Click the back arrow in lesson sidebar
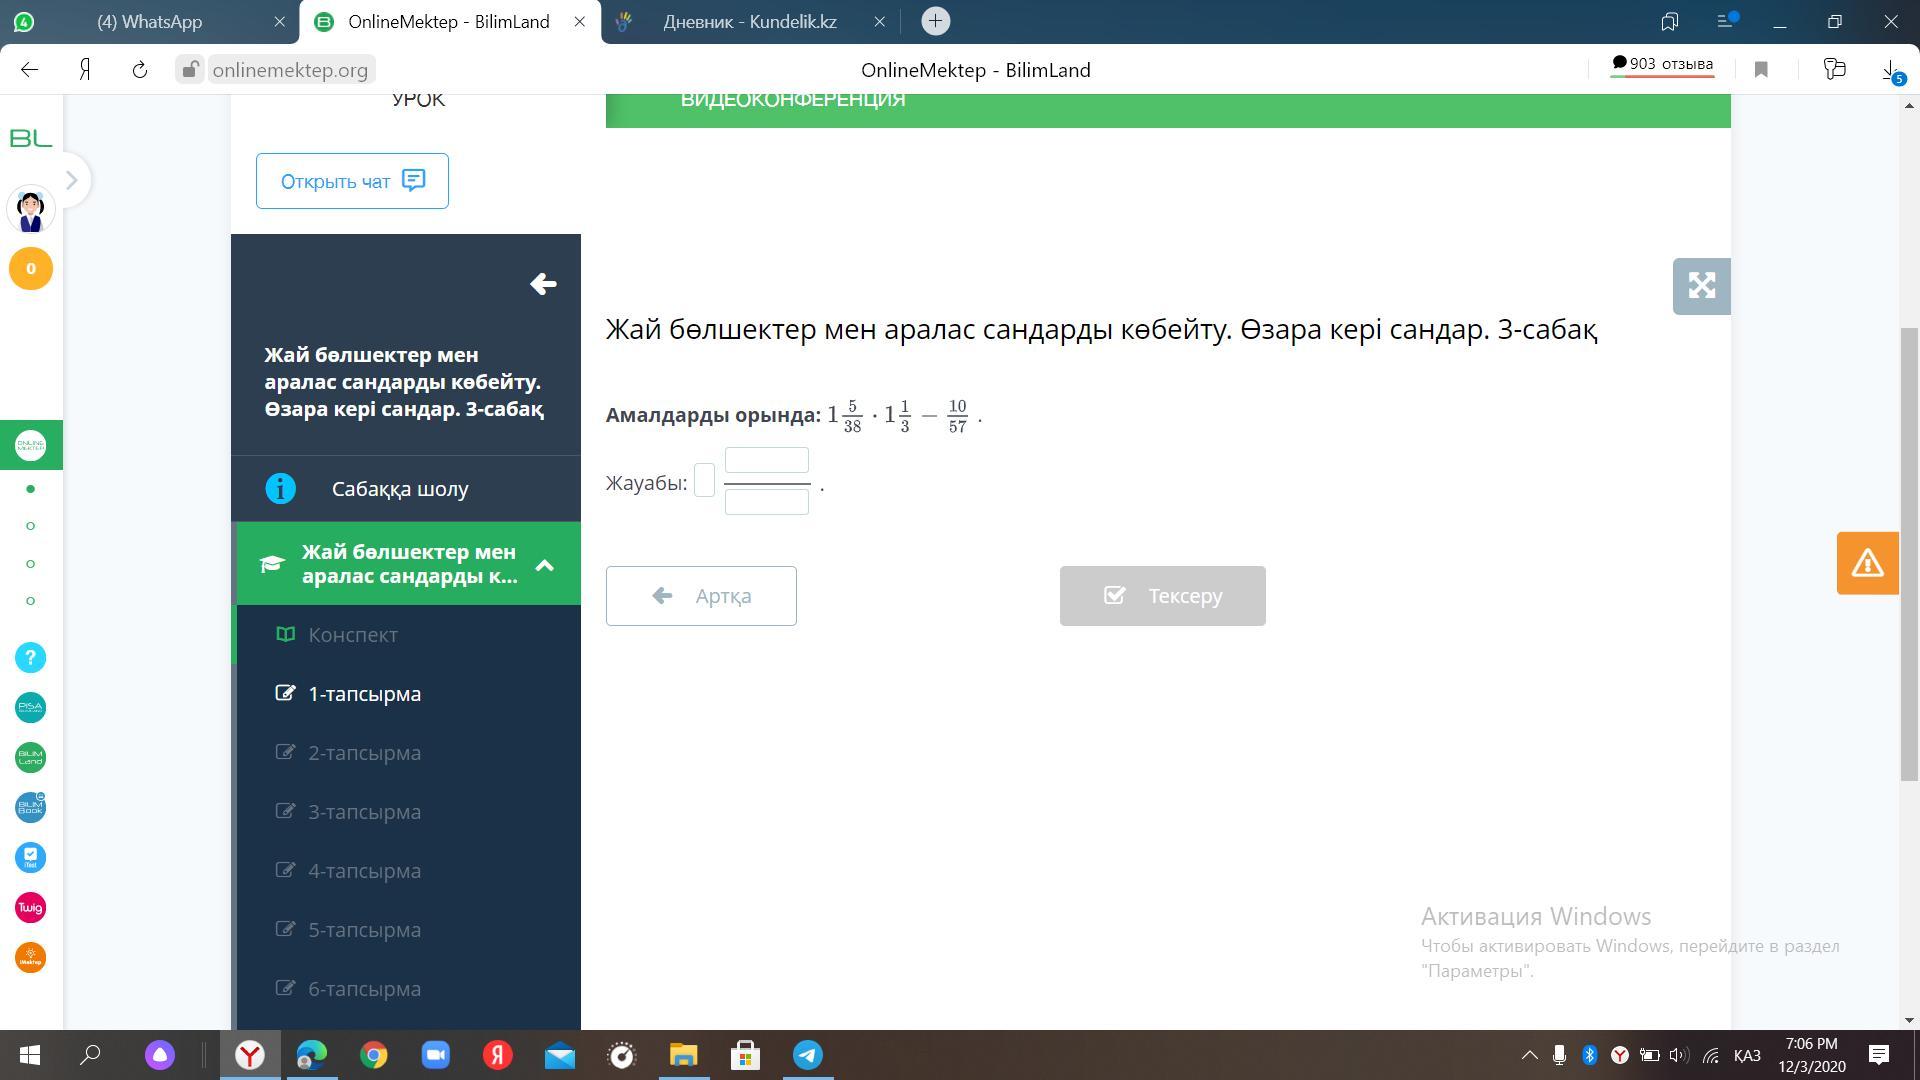 tap(543, 284)
